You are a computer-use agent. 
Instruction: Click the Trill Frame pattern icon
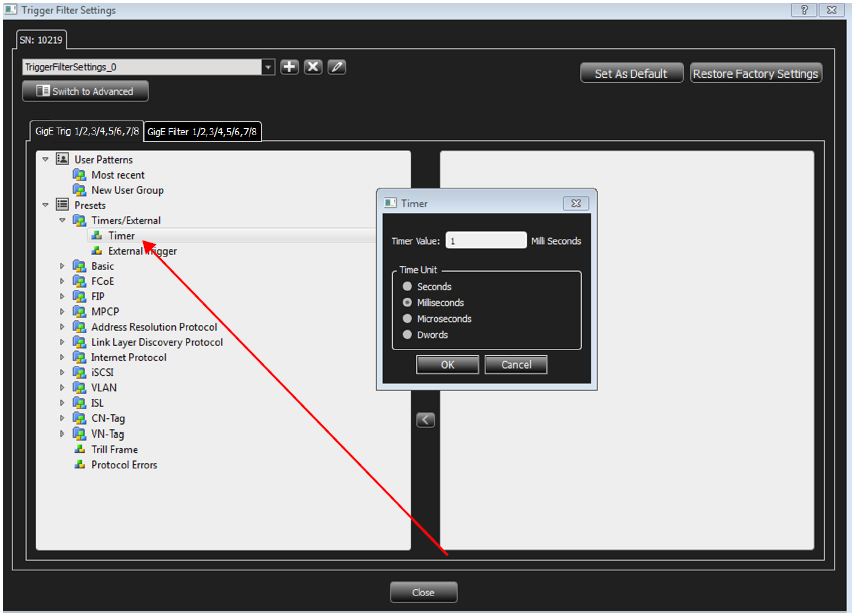pyautogui.click(x=80, y=450)
